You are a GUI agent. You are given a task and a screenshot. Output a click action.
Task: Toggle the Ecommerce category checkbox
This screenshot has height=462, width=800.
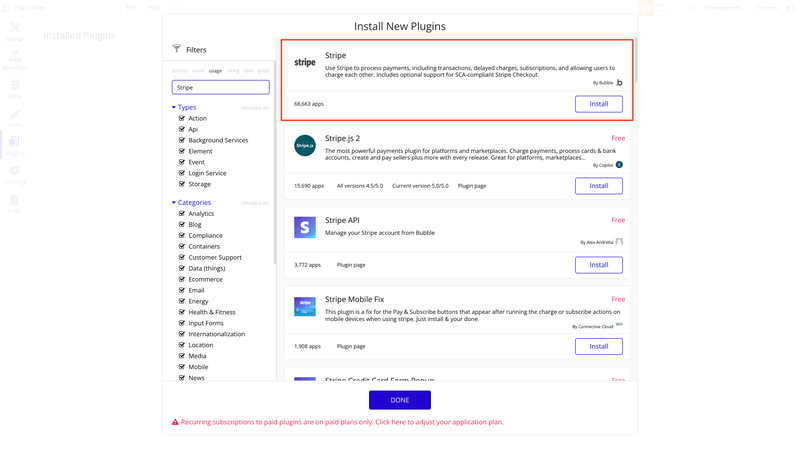[x=182, y=279]
